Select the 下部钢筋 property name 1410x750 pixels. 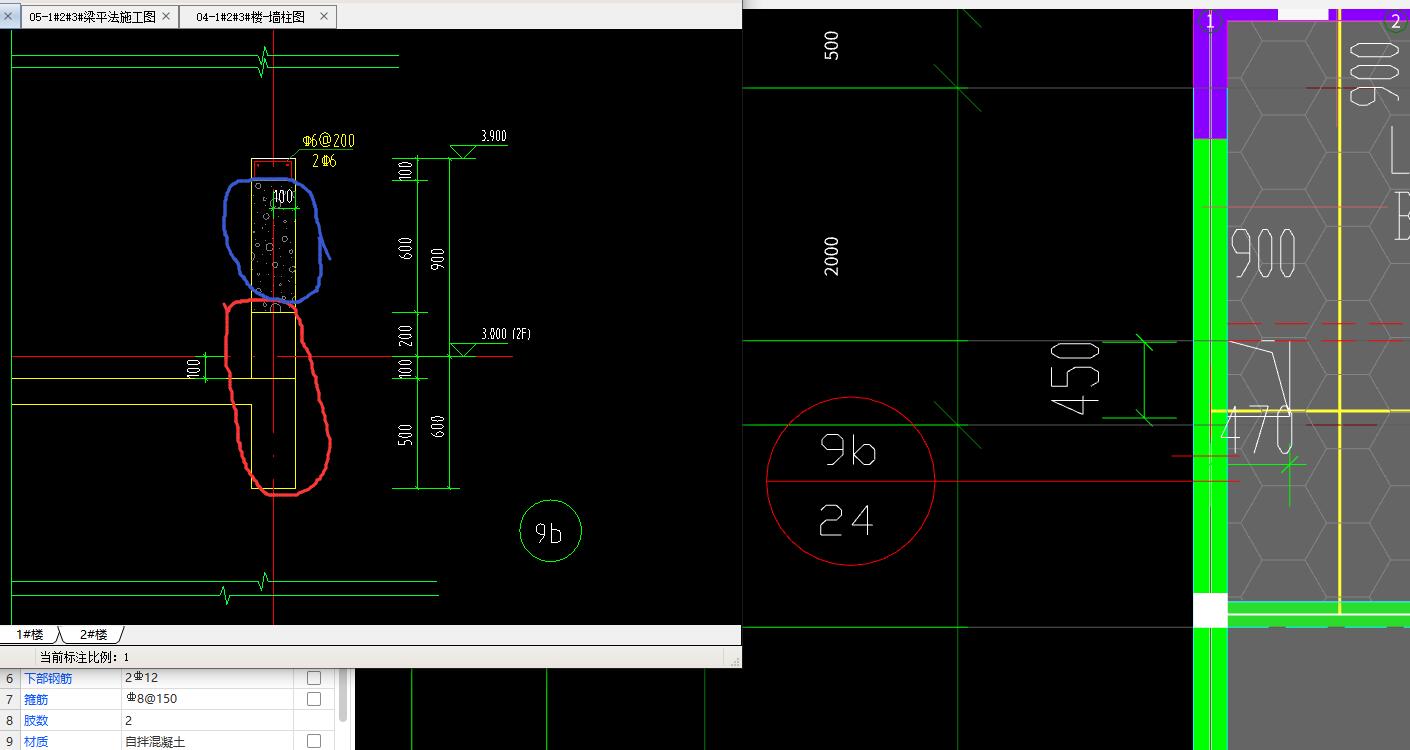(x=48, y=678)
